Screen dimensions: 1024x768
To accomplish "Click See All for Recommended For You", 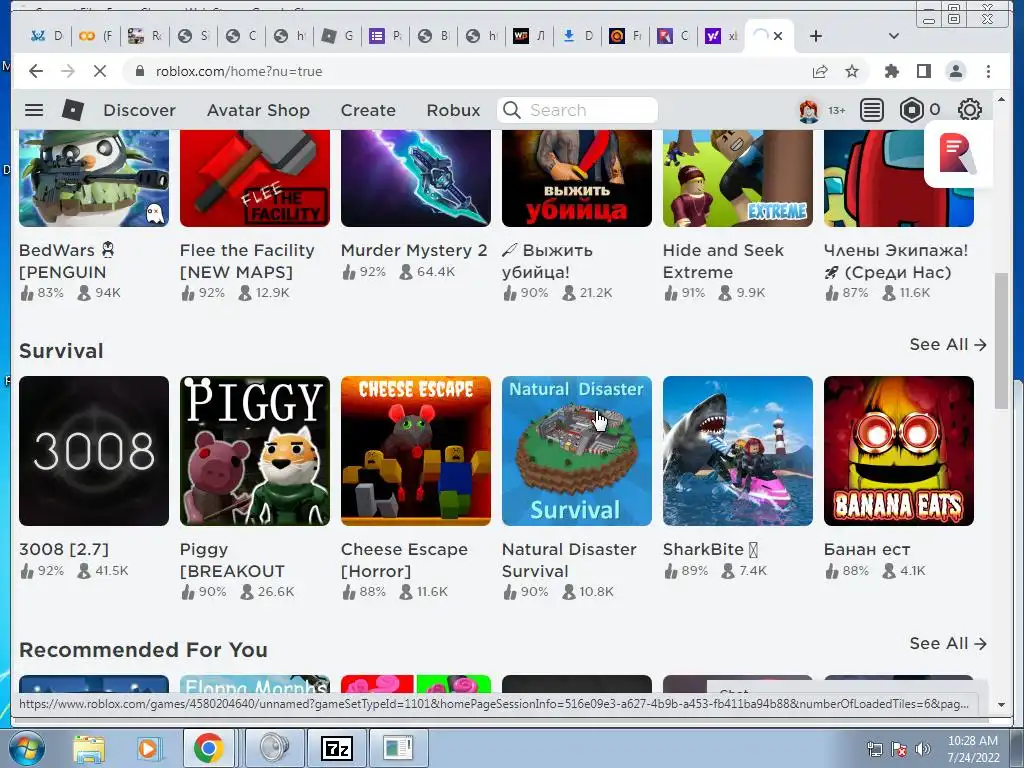I will tap(948, 643).
